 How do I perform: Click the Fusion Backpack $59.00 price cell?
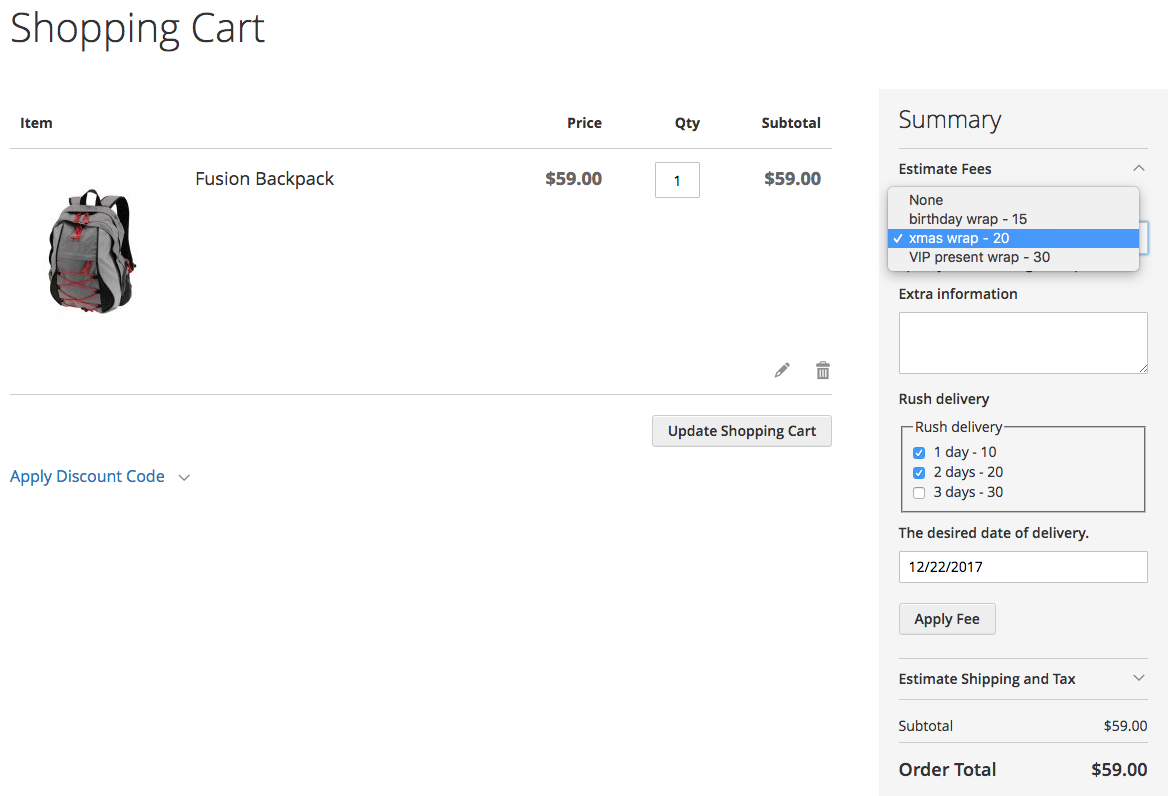(573, 179)
